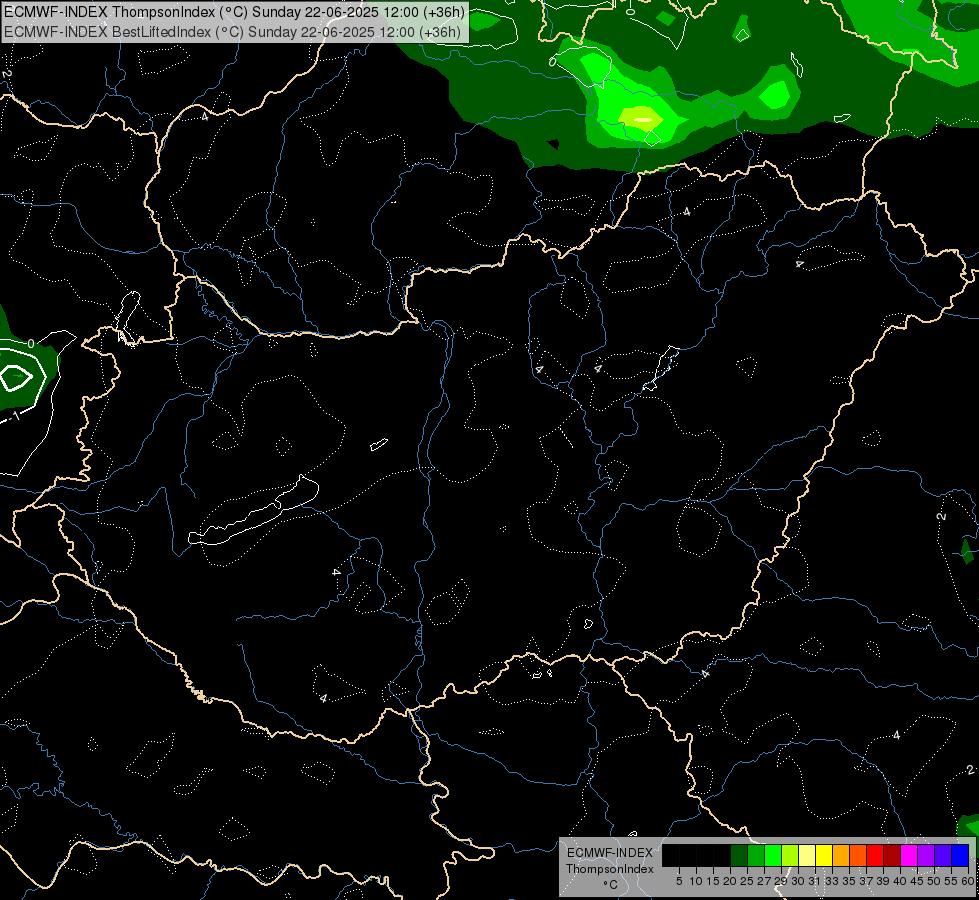Click the legend tick value 29
Screen dimensions: 979x900
pyautogui.click(x=781, y=881)
